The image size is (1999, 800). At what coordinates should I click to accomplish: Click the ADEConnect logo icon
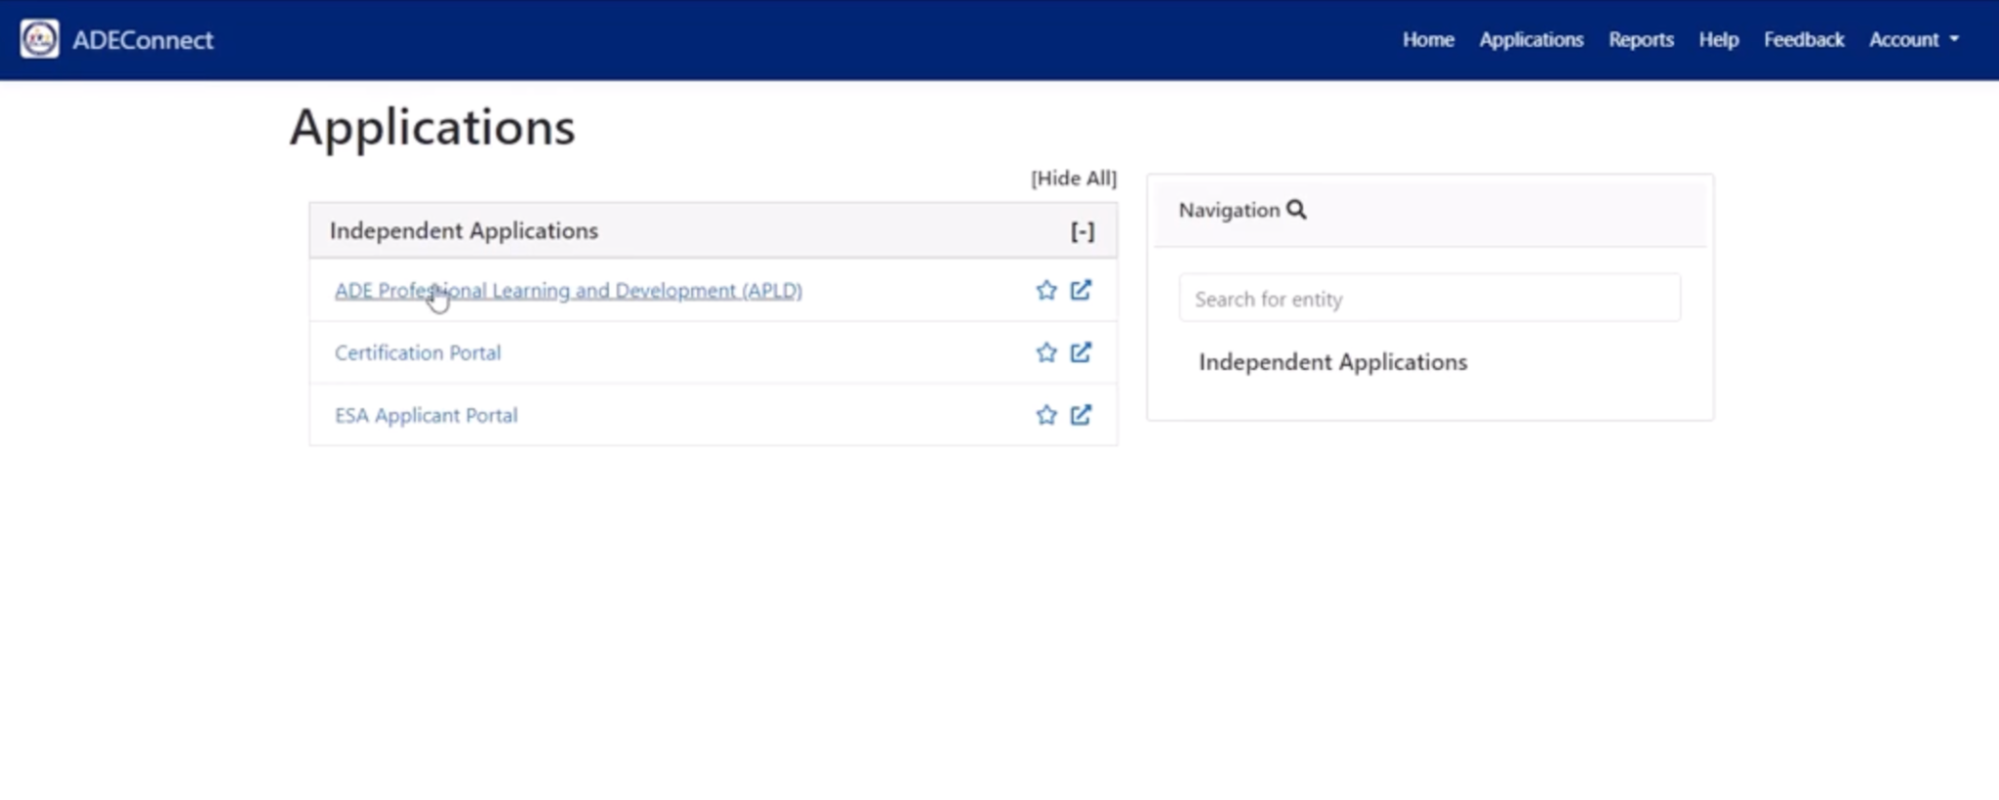coord(39,40)
